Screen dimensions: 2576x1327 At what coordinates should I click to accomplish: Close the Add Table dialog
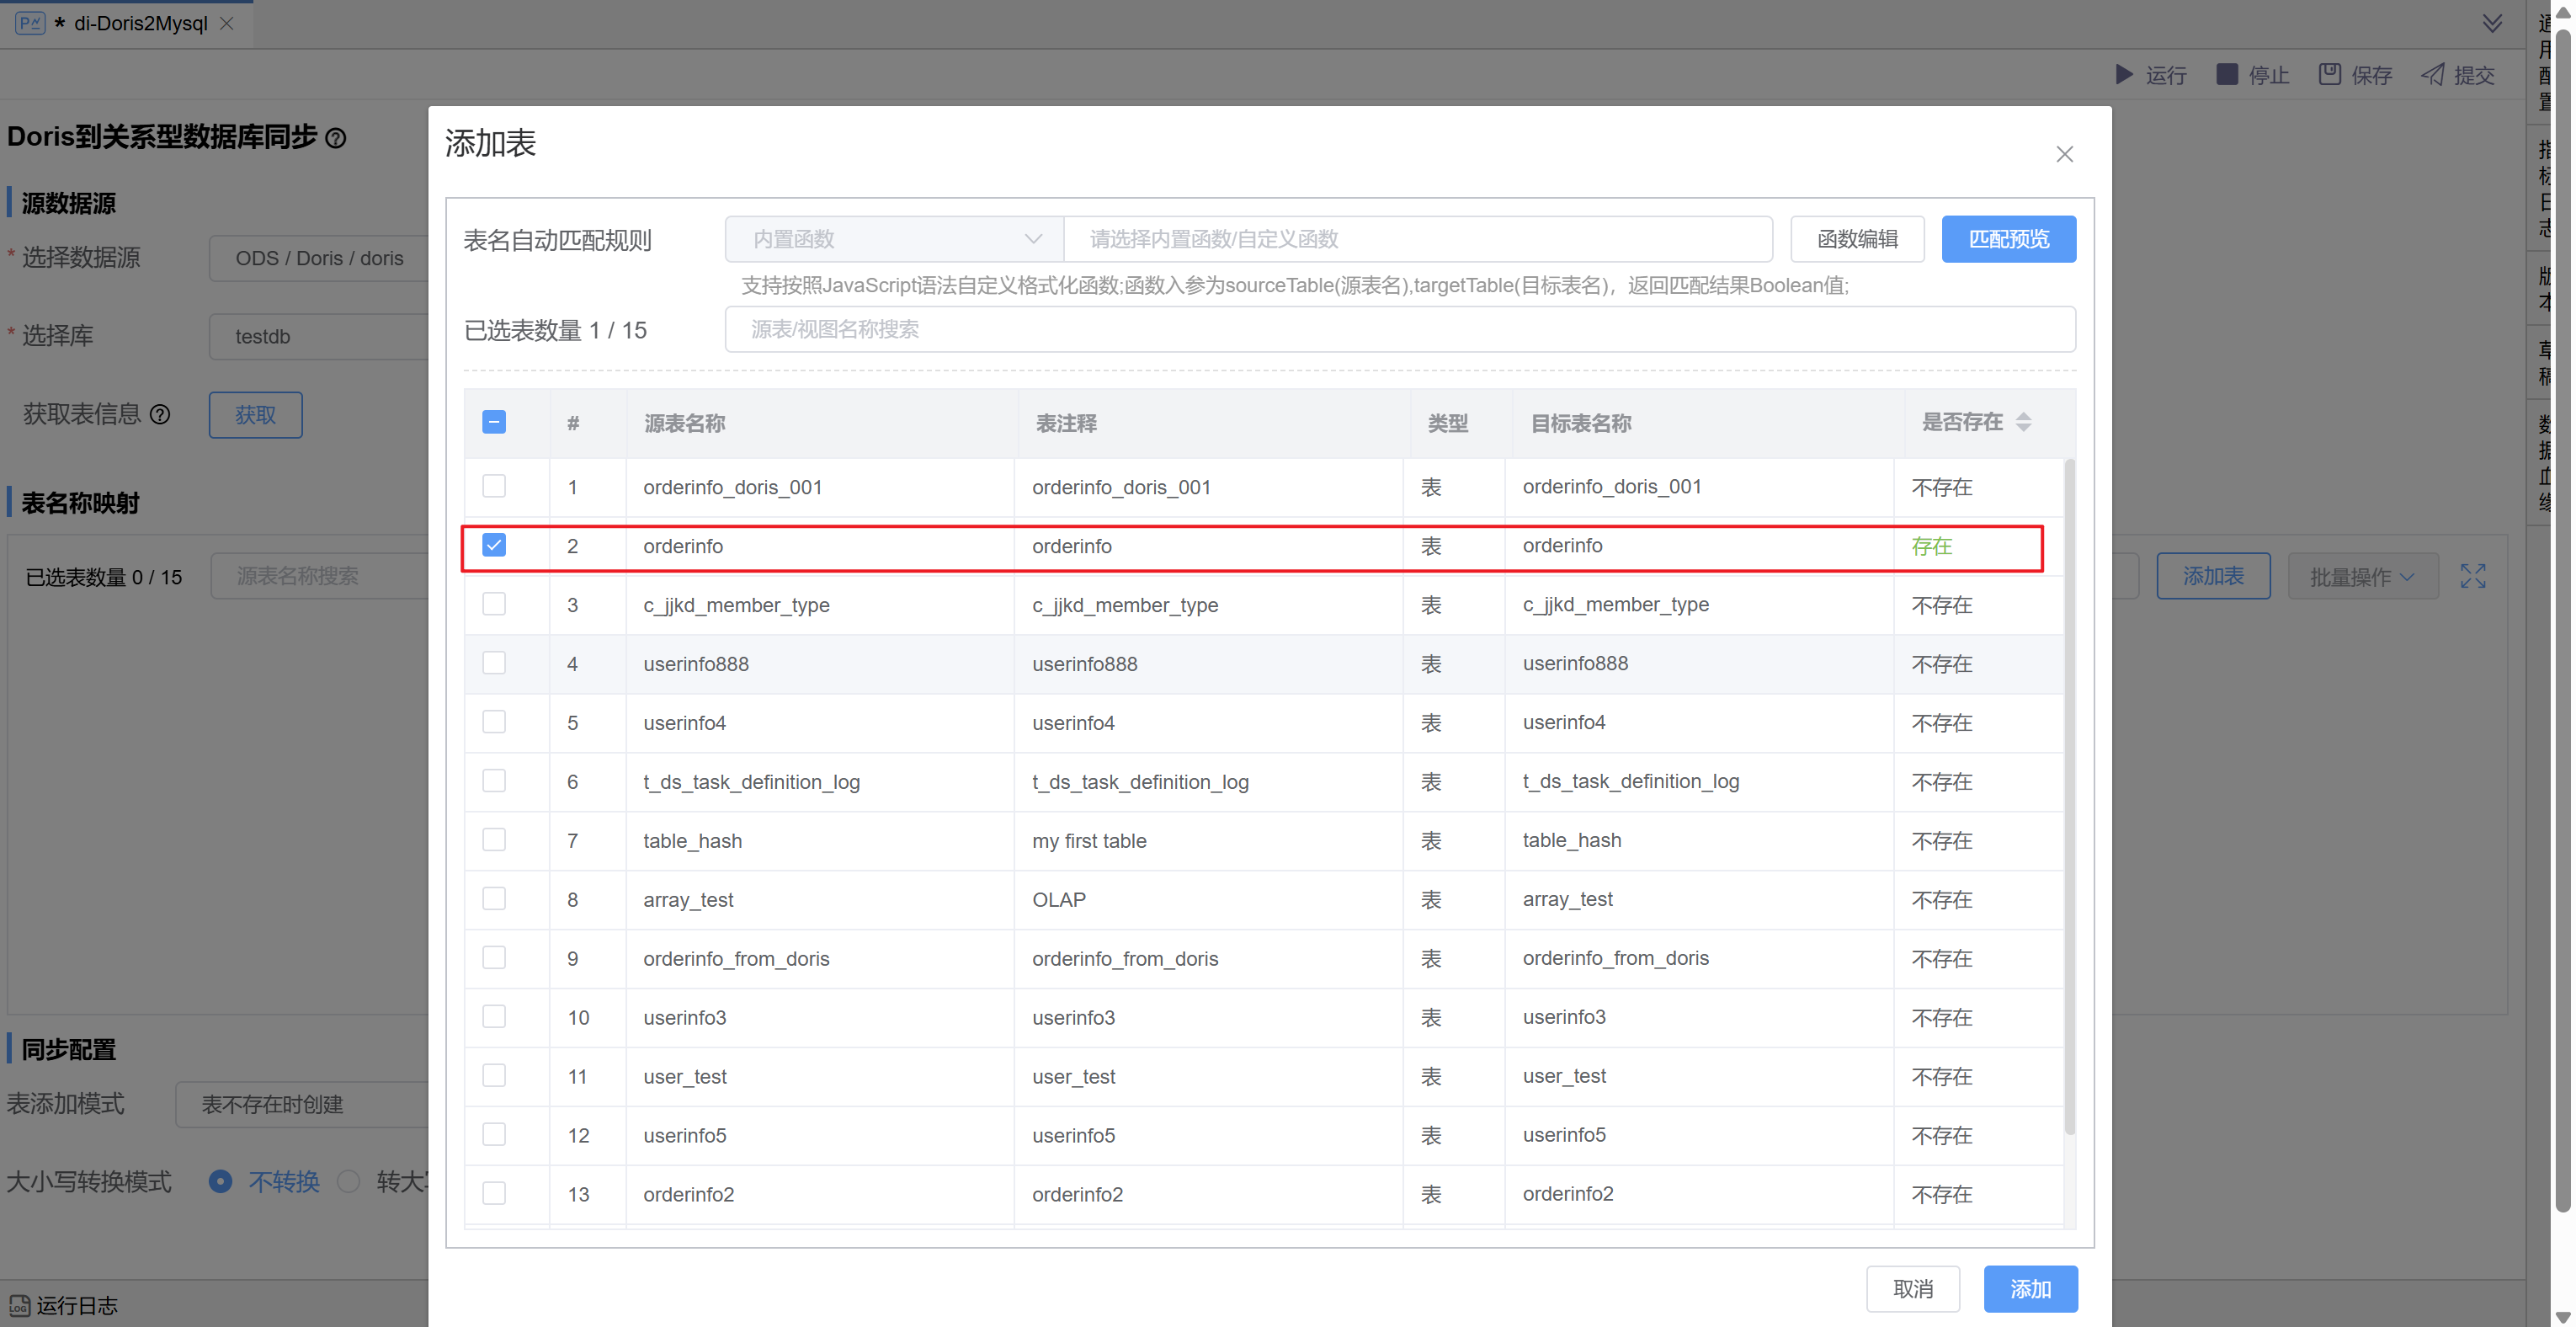coord(2065,154)
